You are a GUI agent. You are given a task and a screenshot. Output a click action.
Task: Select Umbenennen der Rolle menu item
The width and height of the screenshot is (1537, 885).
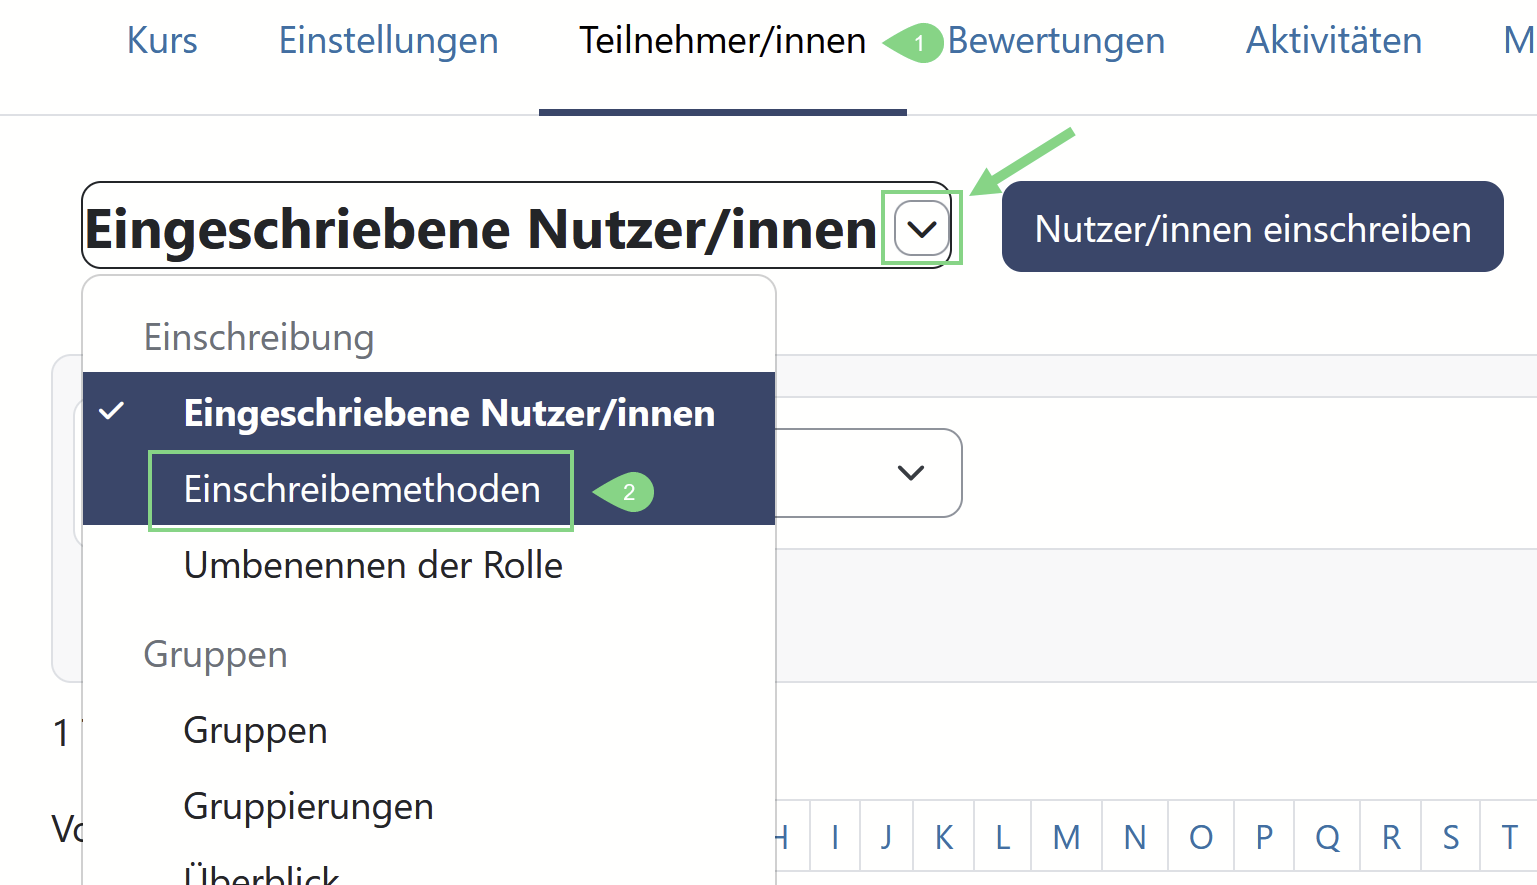[373, 566]
